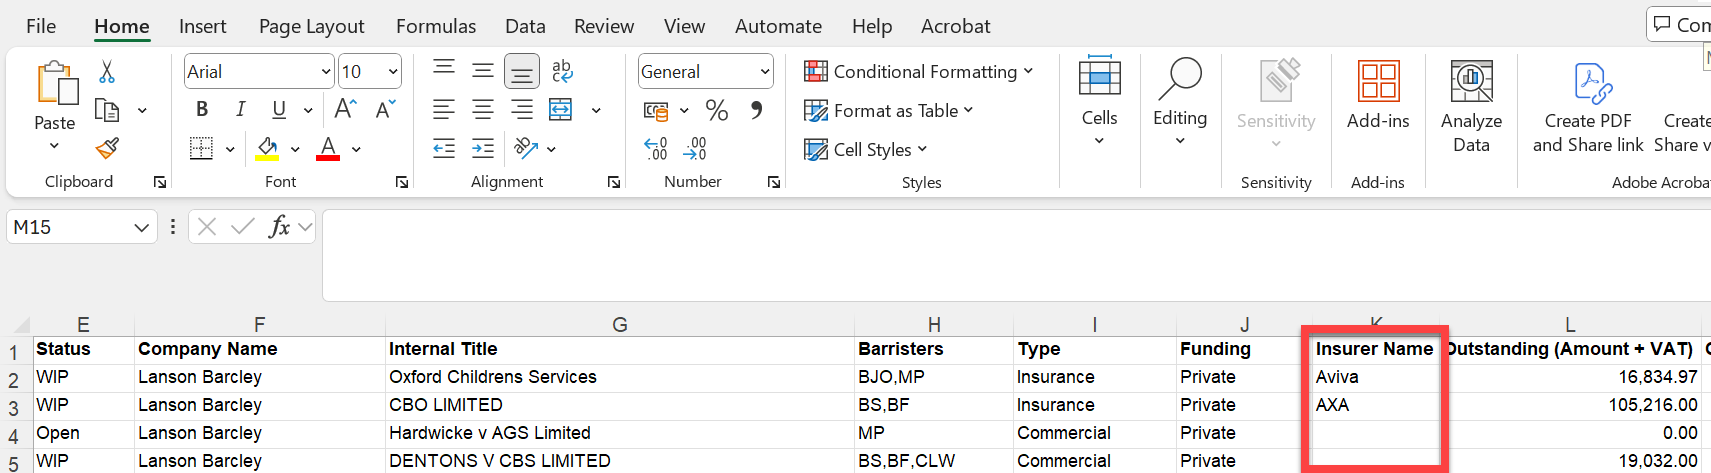The image size is (1711, 473).
Task: Set Bottom Align vertical alignment
Action: coord(522,71)
